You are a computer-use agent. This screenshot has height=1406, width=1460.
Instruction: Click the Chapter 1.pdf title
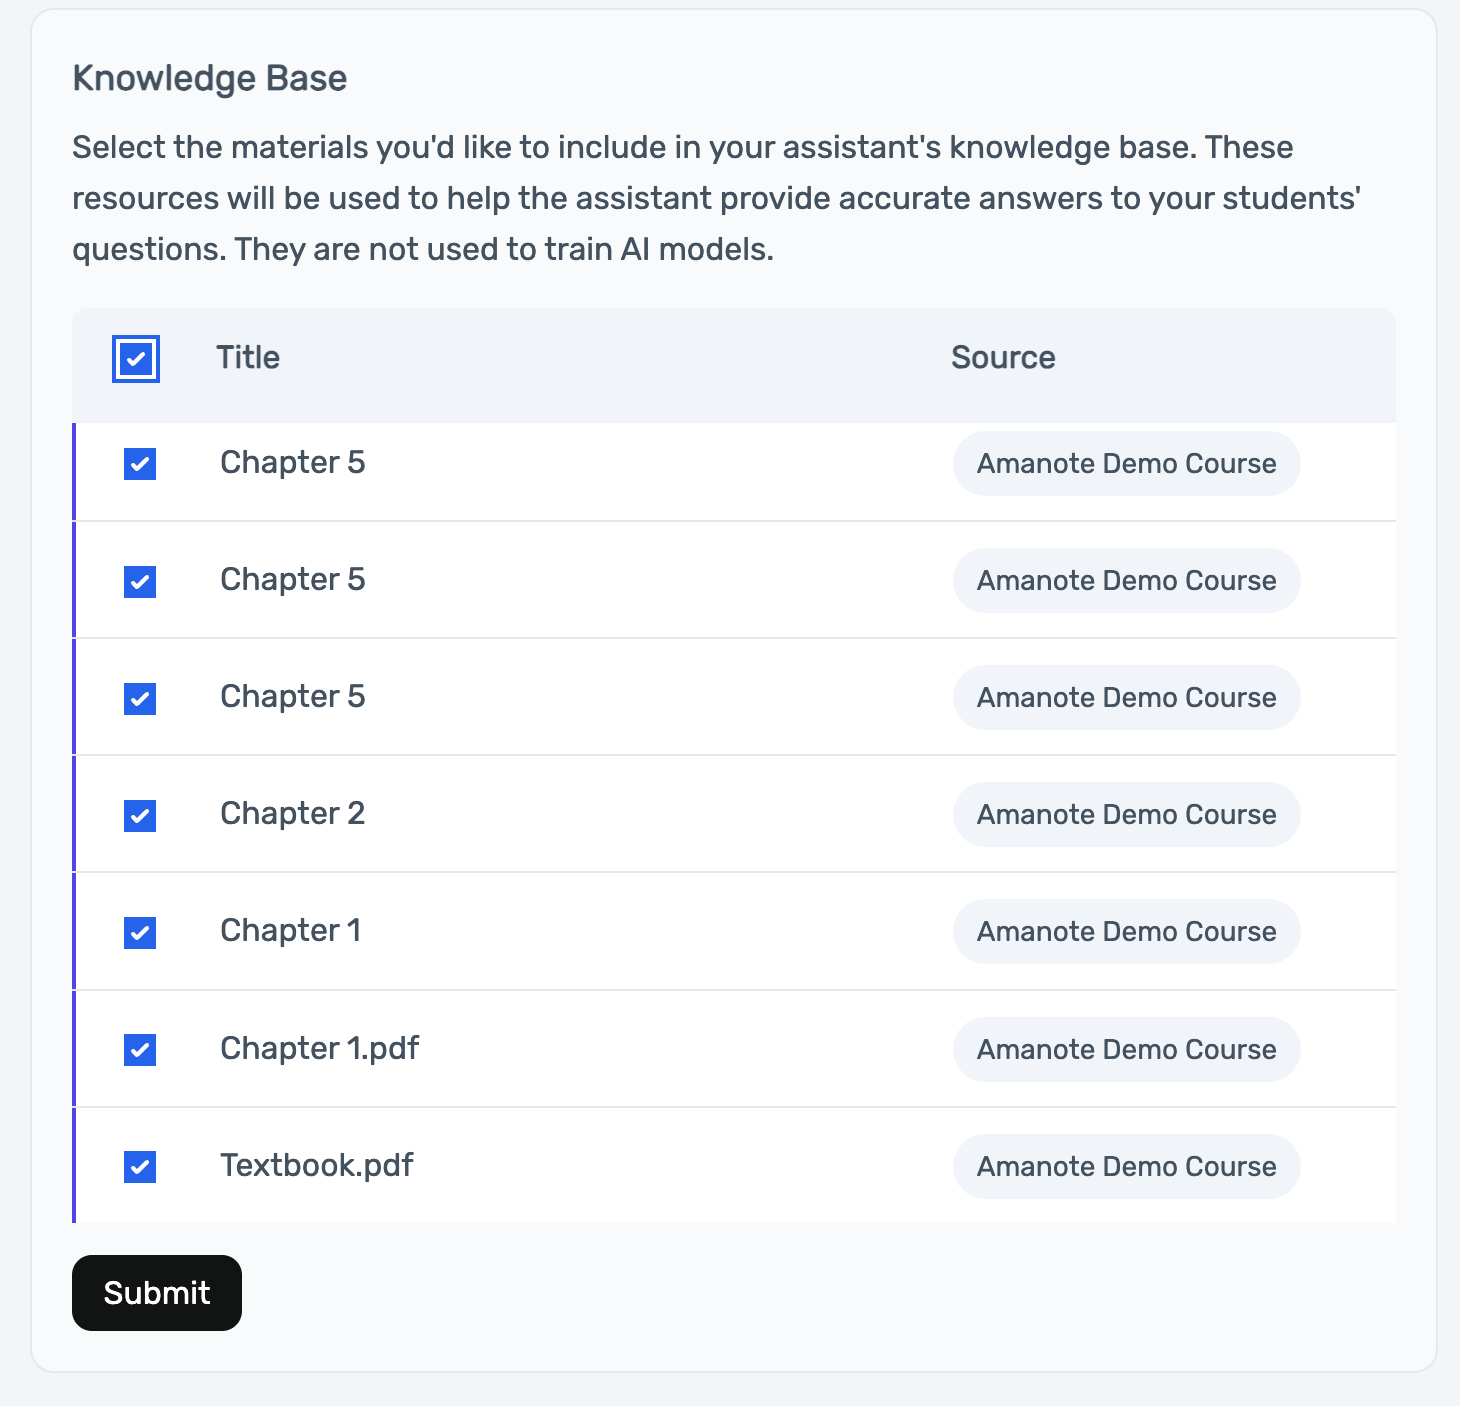coord(319,1048)
